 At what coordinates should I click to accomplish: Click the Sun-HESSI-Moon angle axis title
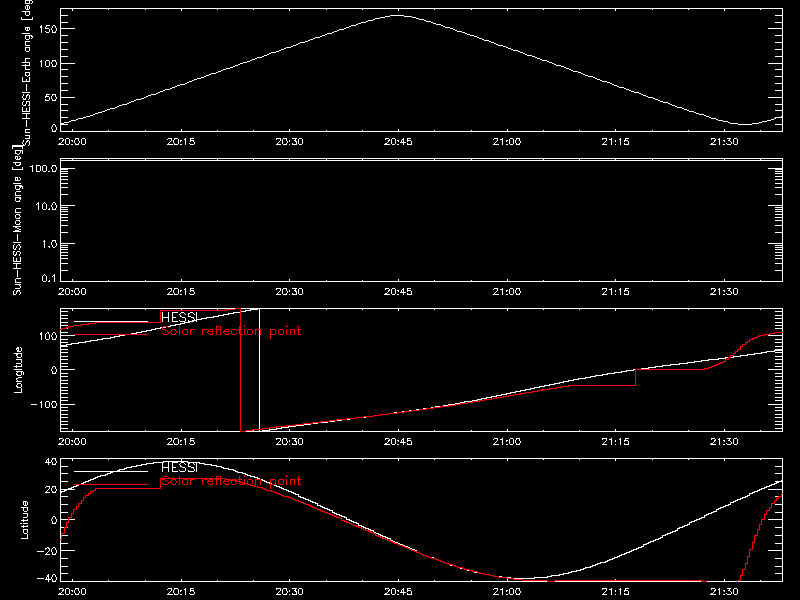click(x=17, y=221)
